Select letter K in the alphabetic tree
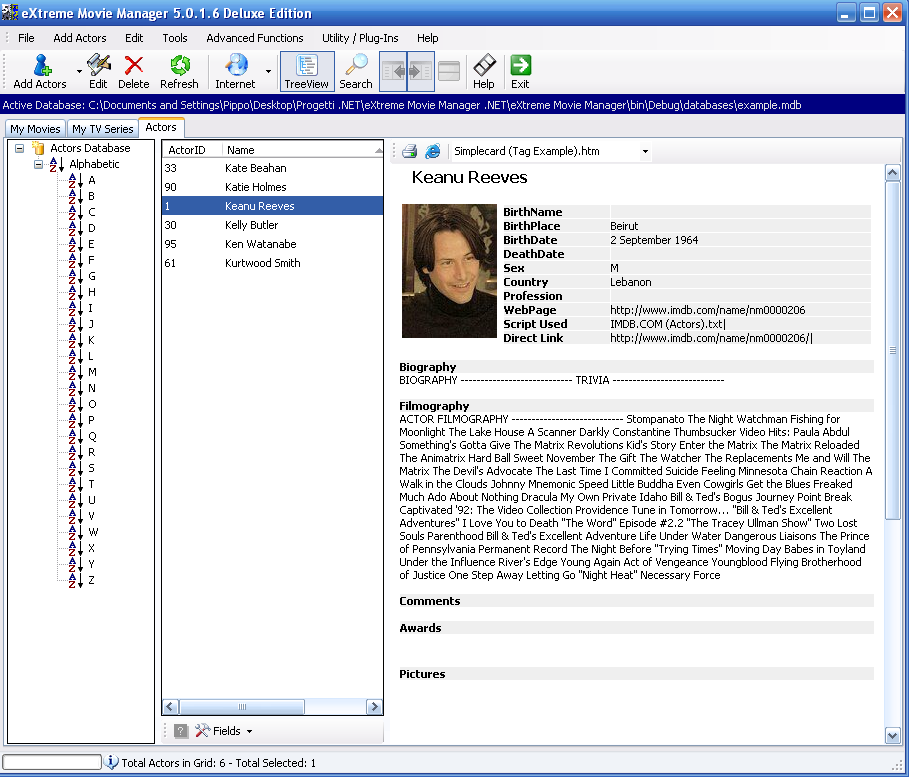 pos(91,340)
